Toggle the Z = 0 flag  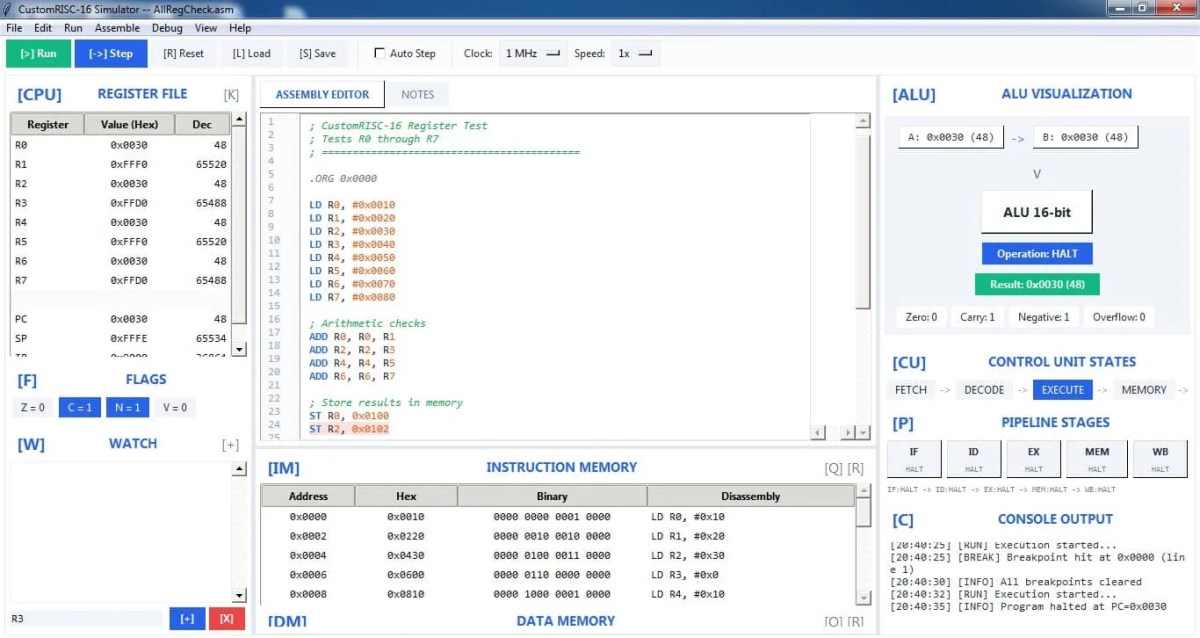tap(34, 407)
